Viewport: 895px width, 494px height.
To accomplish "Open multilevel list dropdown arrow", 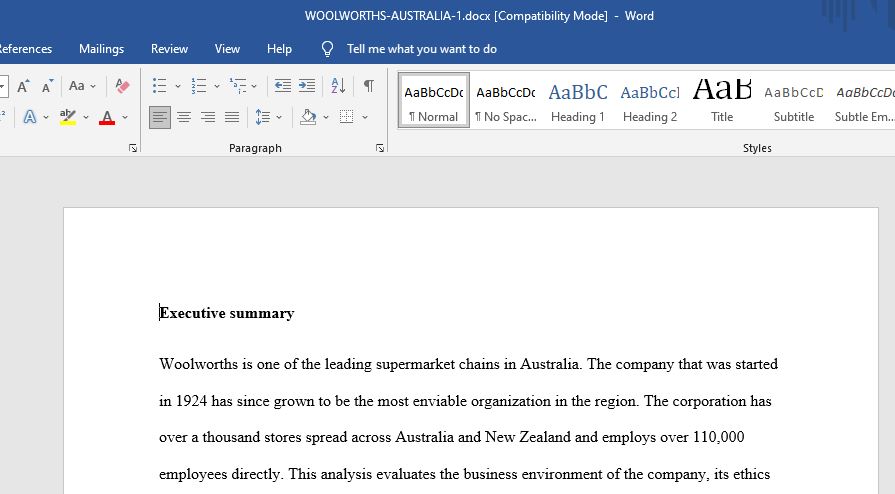I will [254, 86].
